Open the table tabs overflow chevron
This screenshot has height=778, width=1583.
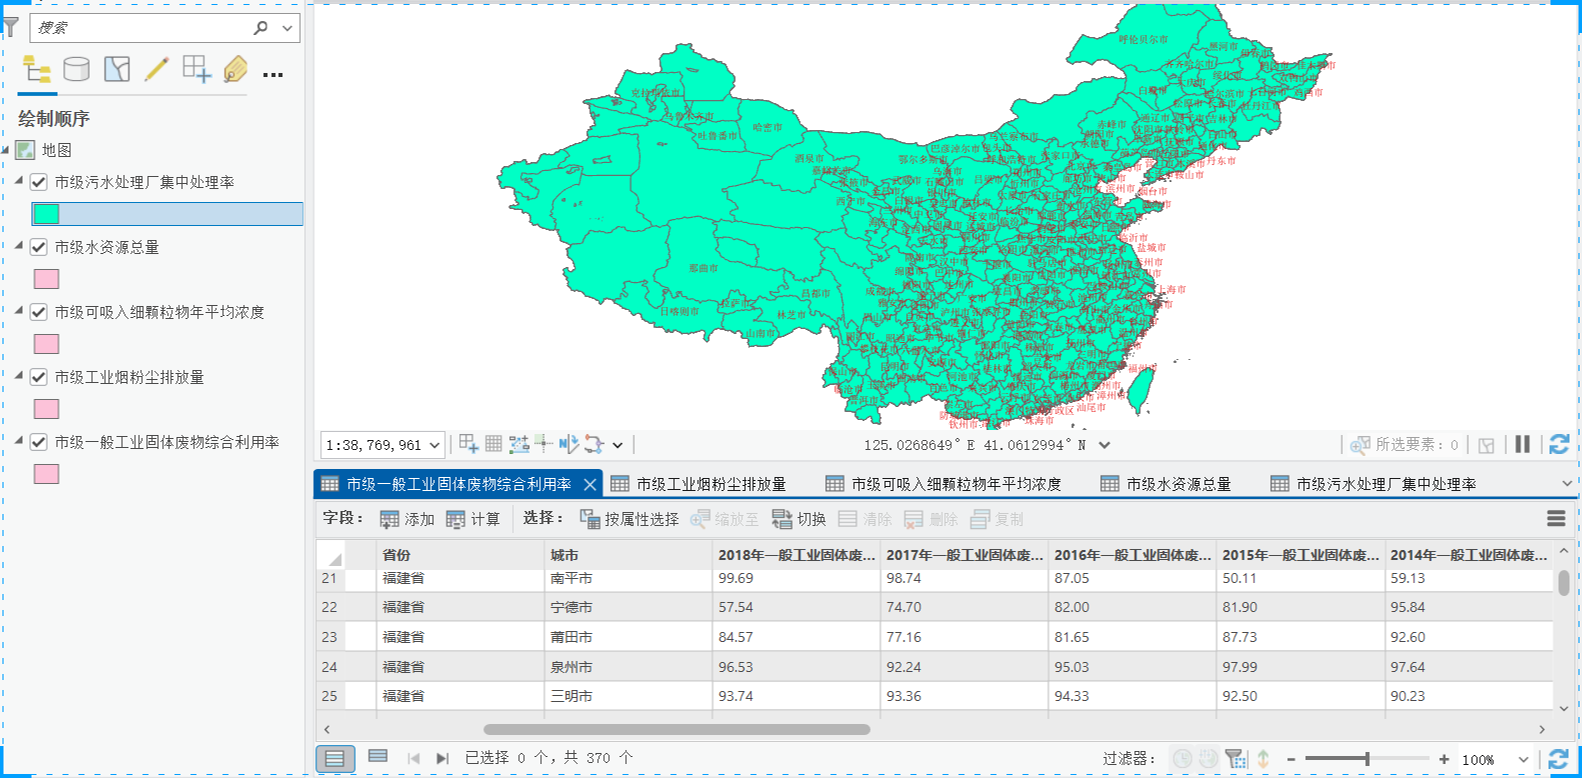[x=1566, y=484]
